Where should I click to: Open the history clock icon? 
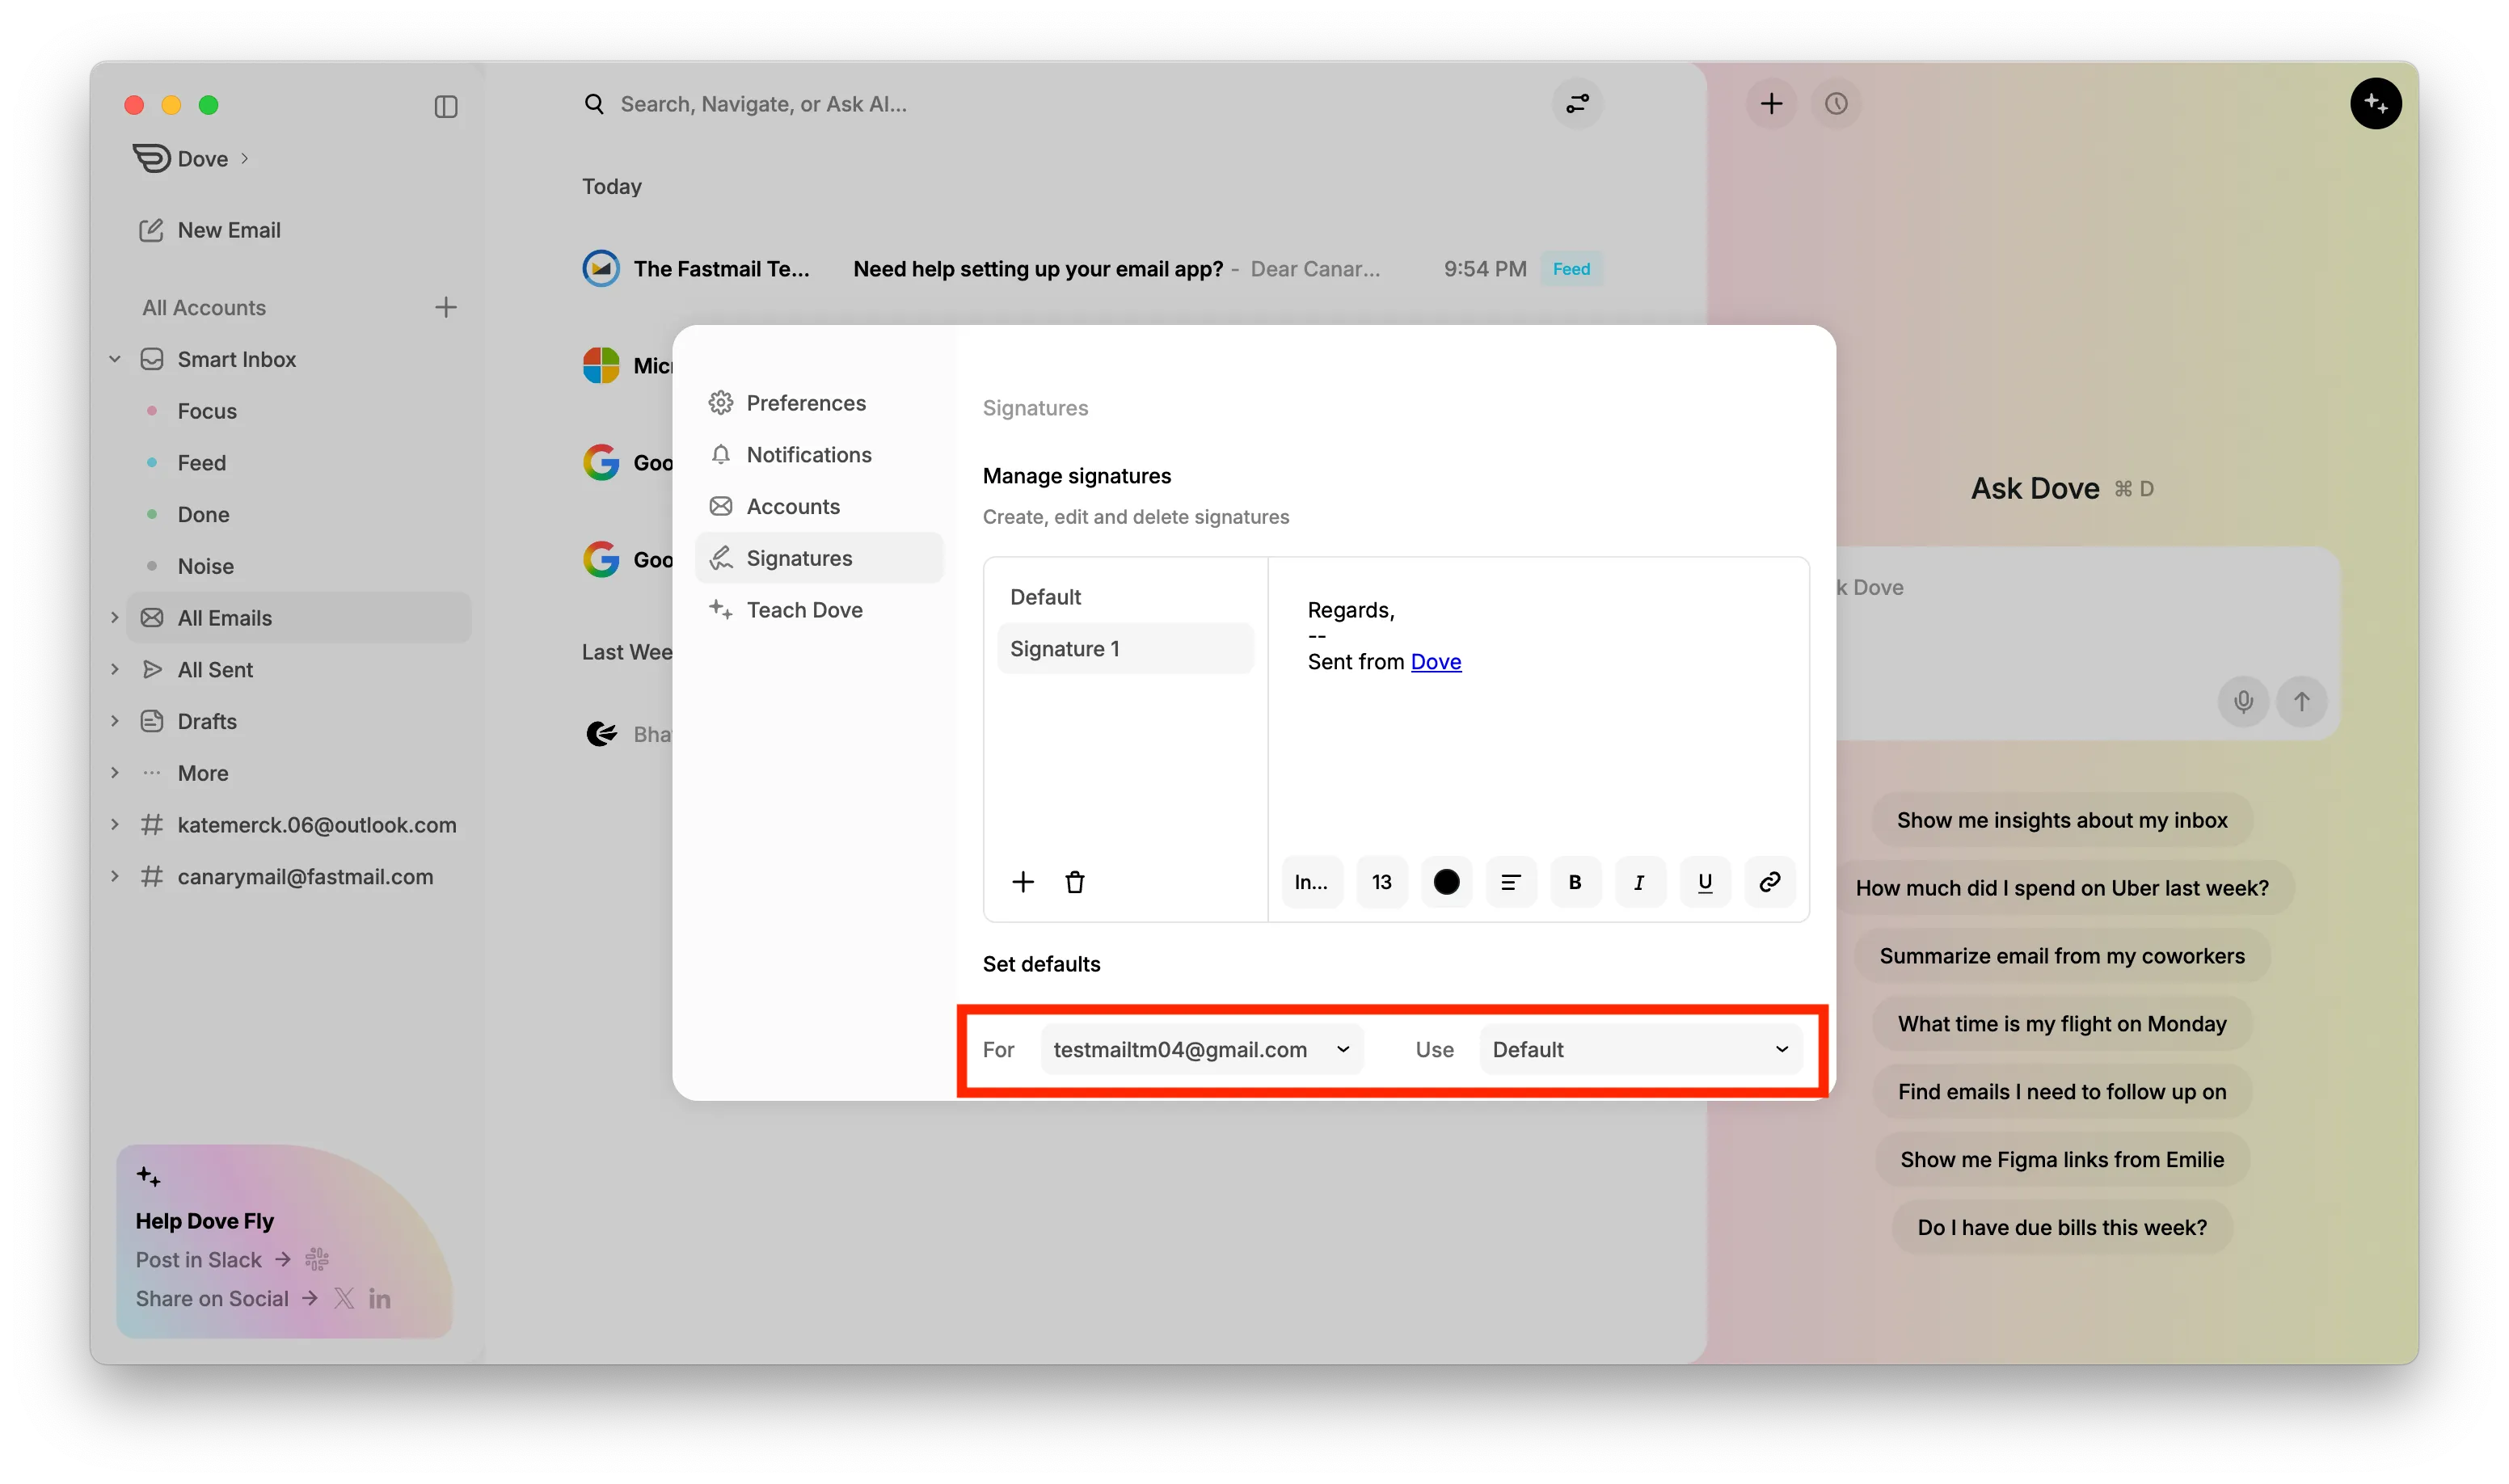point(1836,104)
